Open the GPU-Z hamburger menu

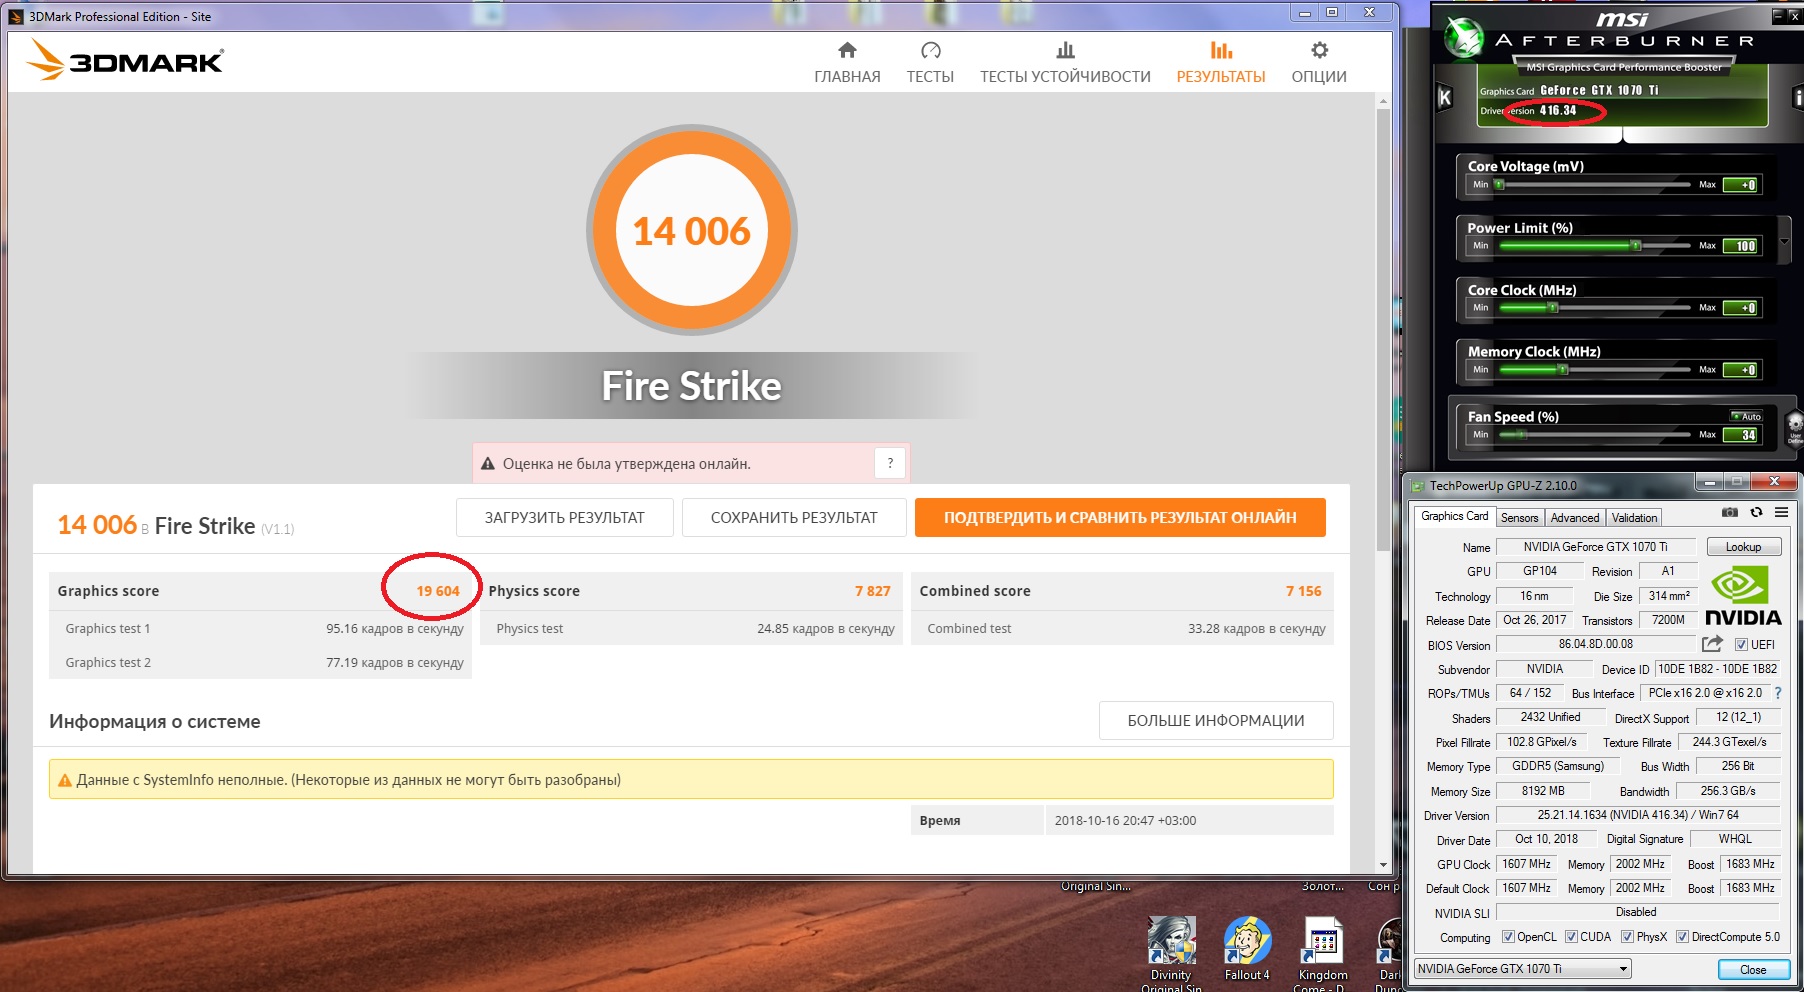coord(1781,512)
